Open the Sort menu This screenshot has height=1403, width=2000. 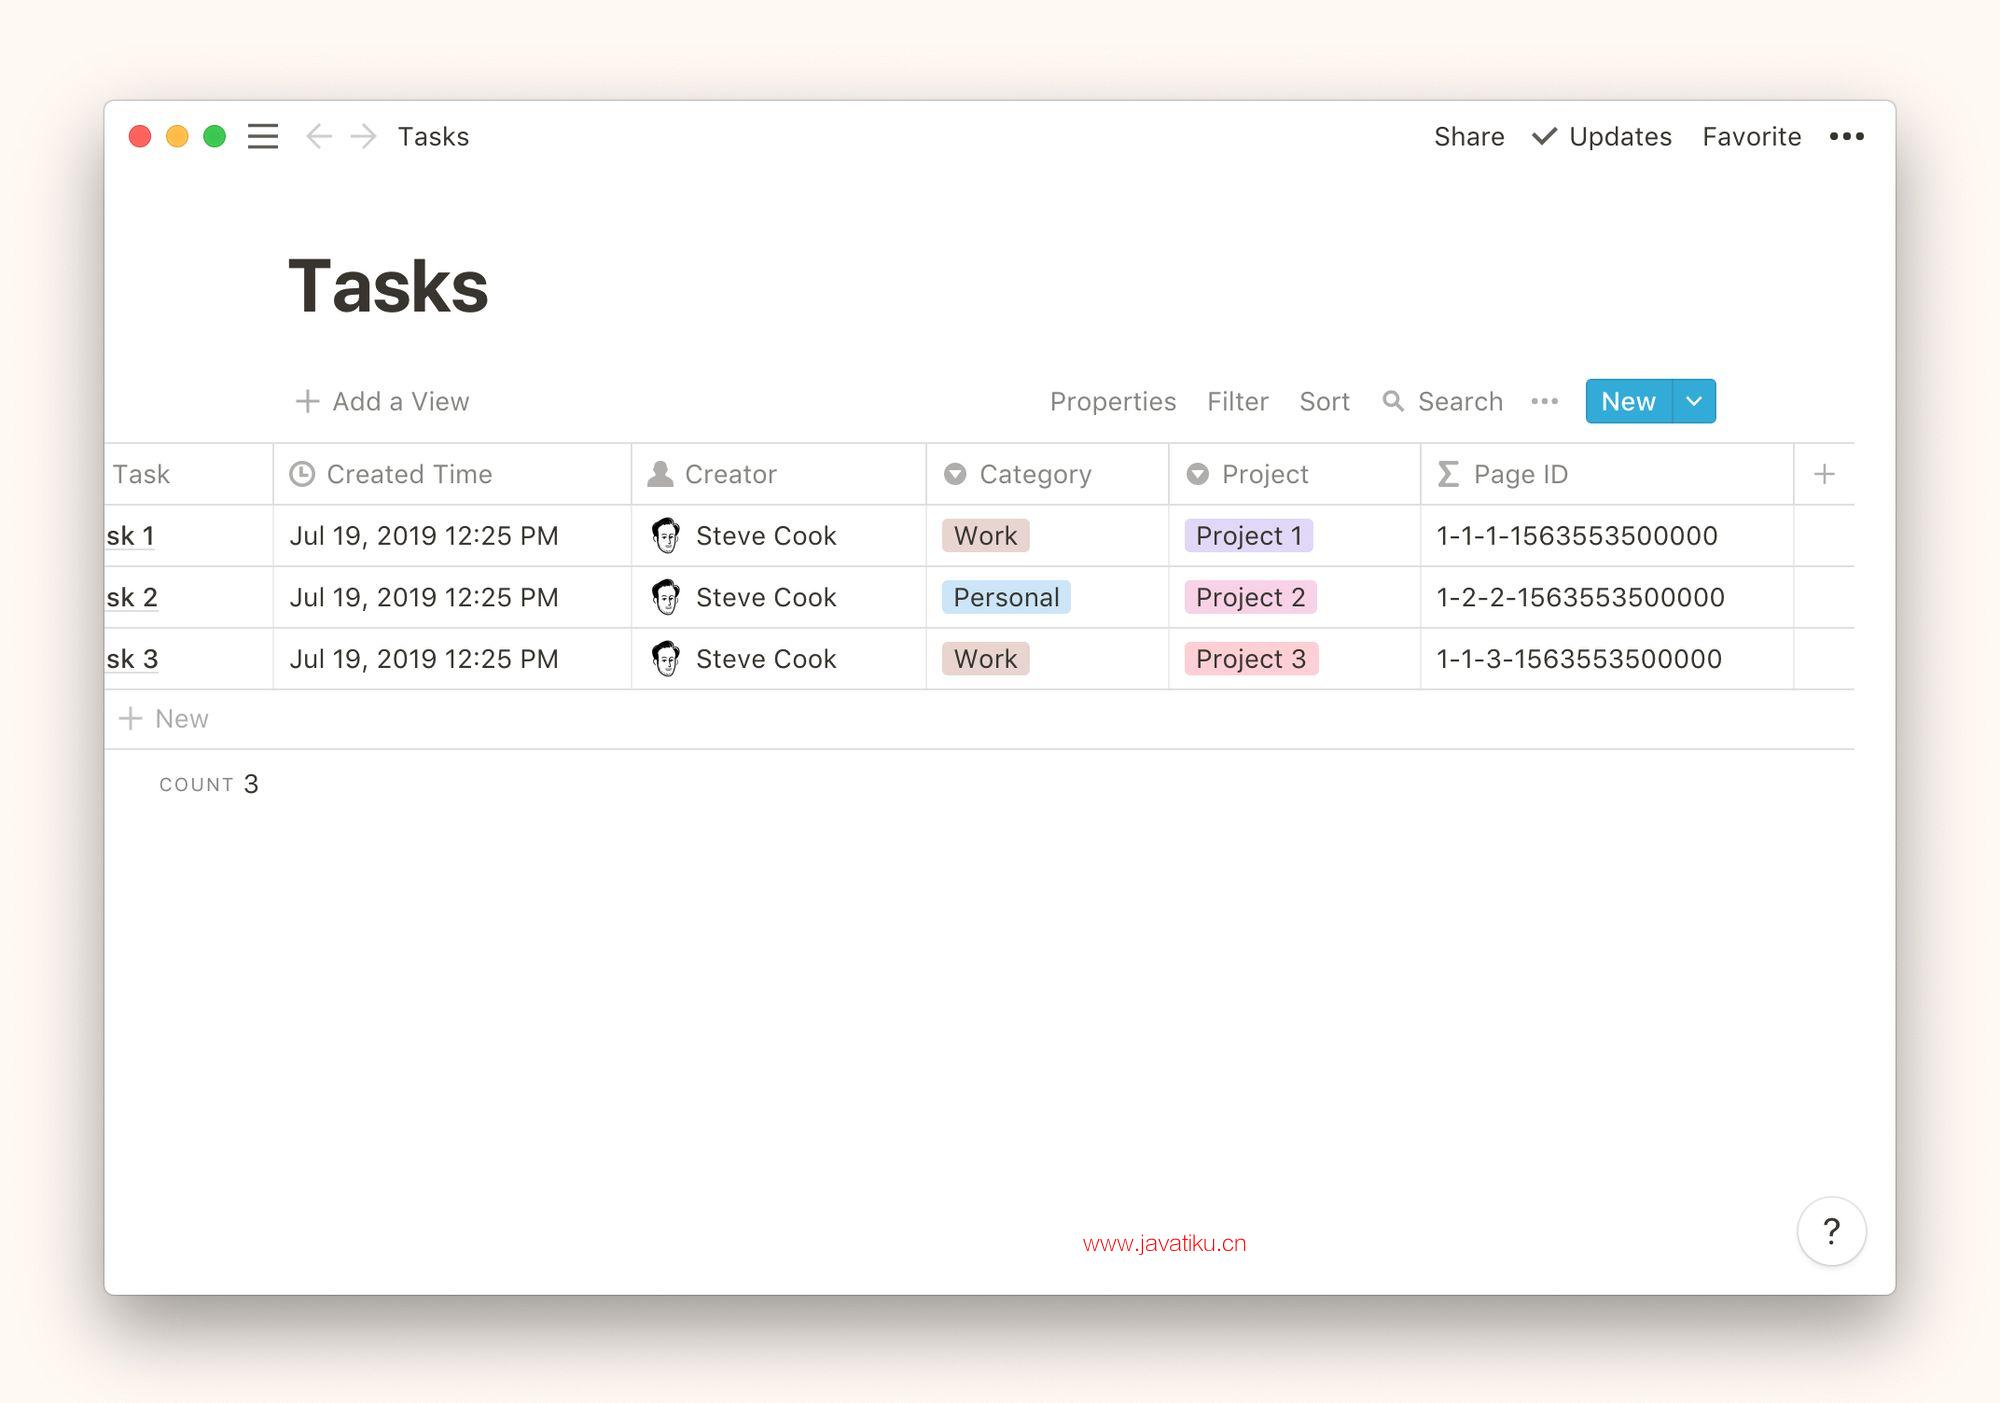[1324, 401]
